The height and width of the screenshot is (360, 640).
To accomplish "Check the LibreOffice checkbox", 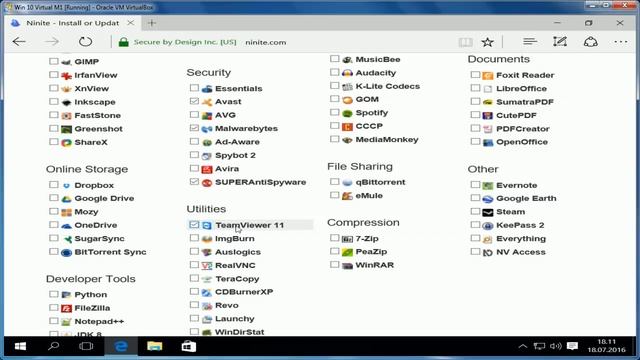I will click(x=475, y=88).
